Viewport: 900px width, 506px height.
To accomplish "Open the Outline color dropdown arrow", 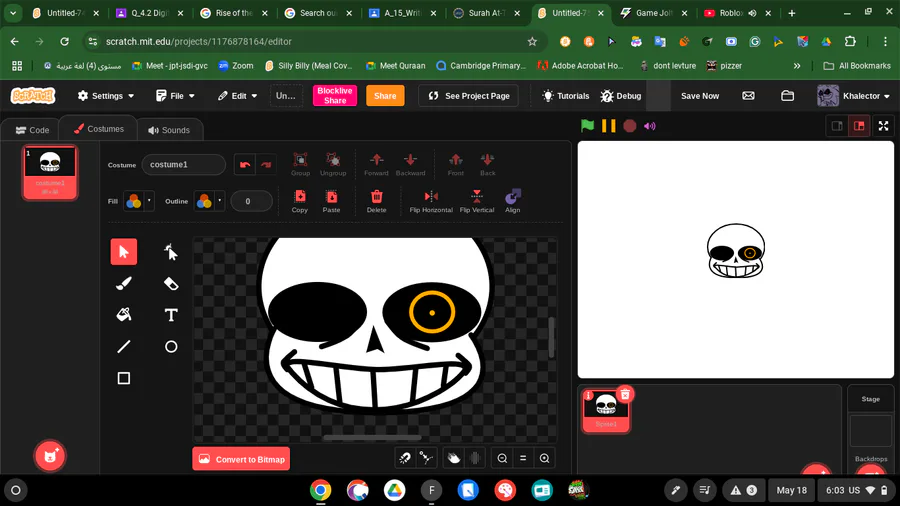I will coord(220,201).
